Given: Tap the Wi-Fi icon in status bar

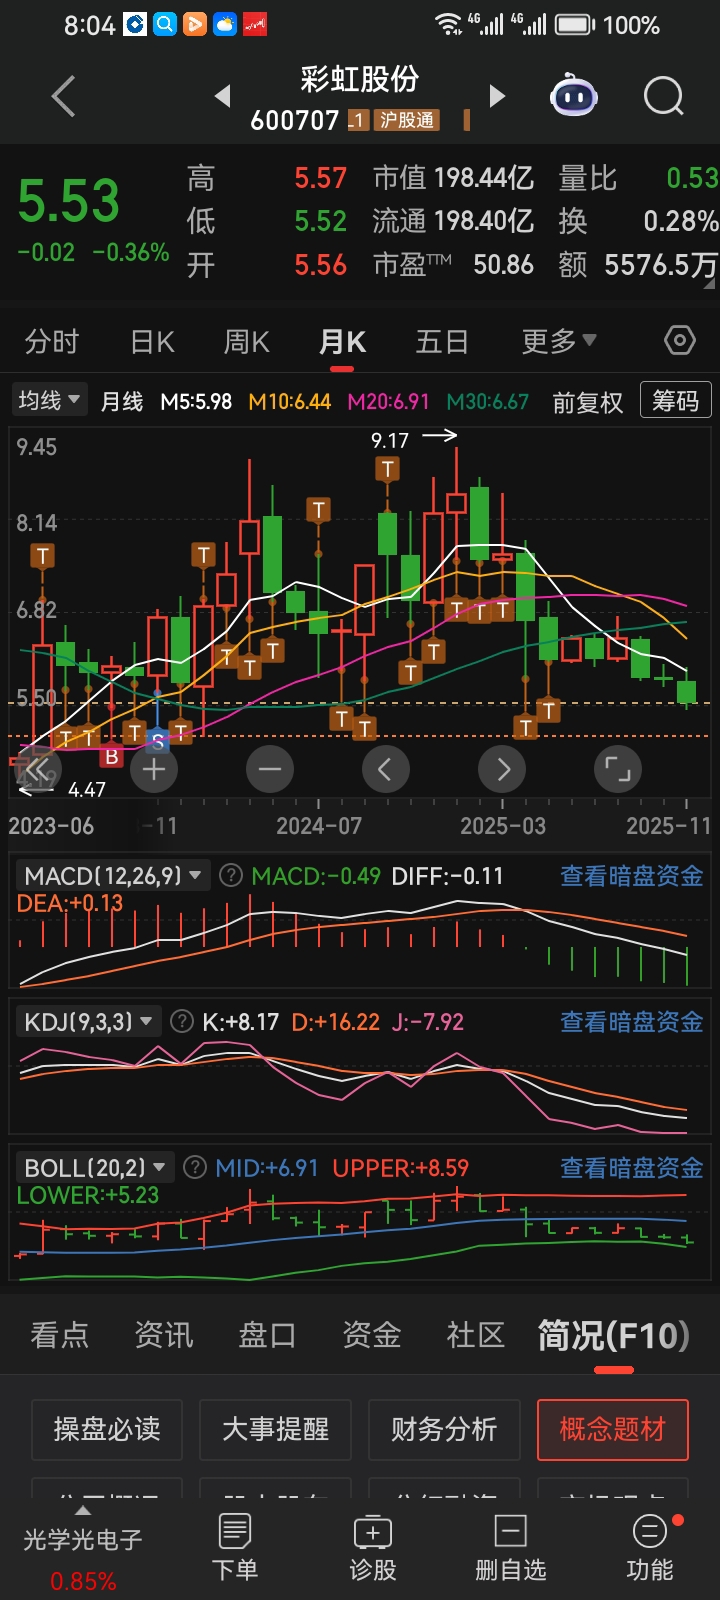Looking at the screenshot, I should 449,24.
